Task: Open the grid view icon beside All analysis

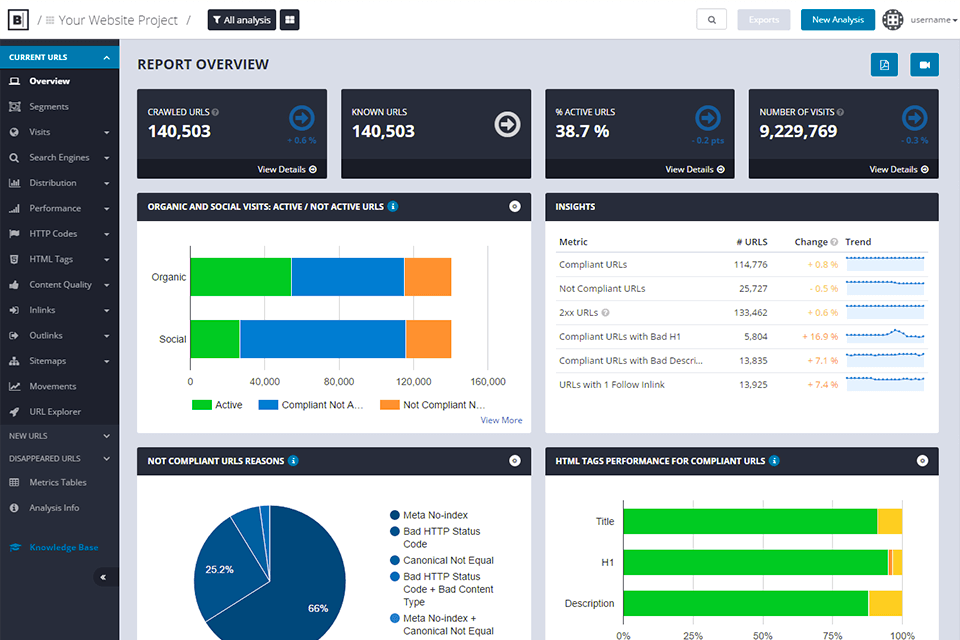Action: point(289,20)
